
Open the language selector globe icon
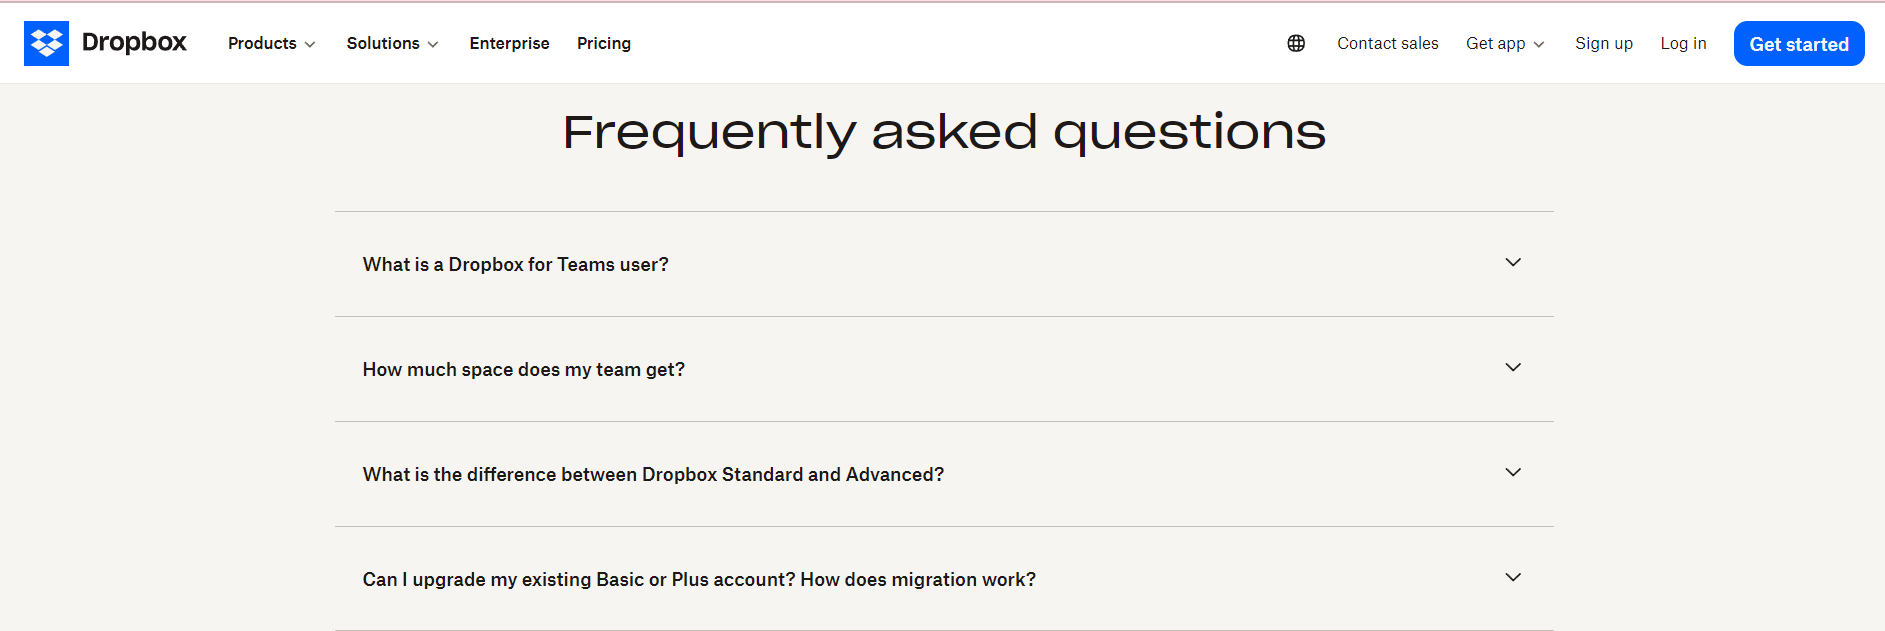1296,43
